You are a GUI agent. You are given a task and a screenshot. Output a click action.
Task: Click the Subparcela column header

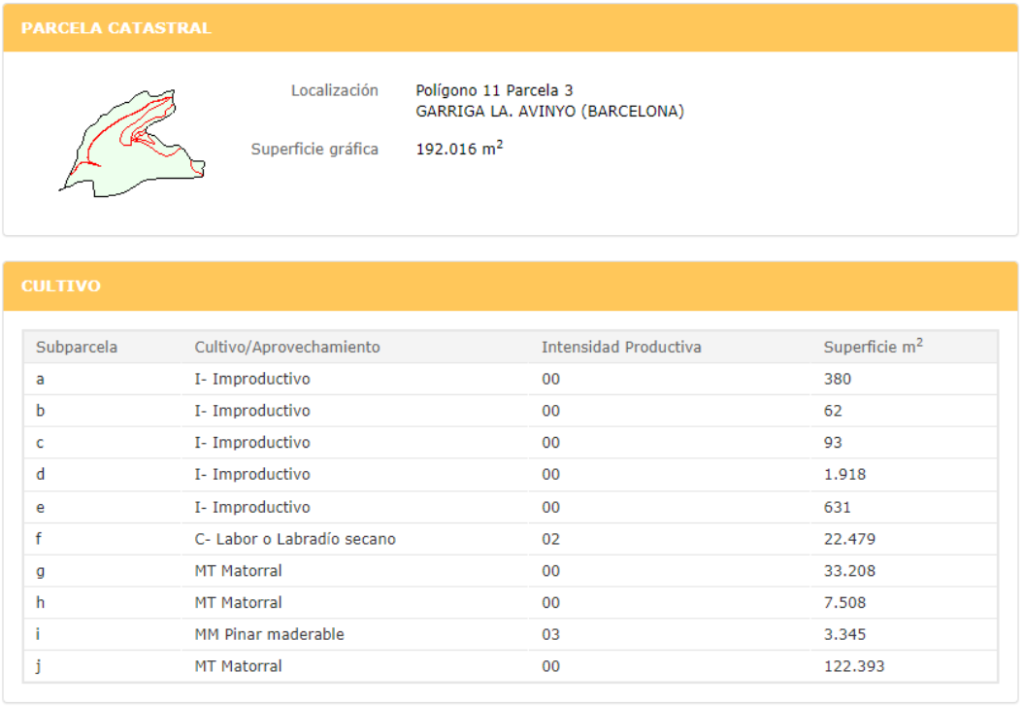click(77, 347)
